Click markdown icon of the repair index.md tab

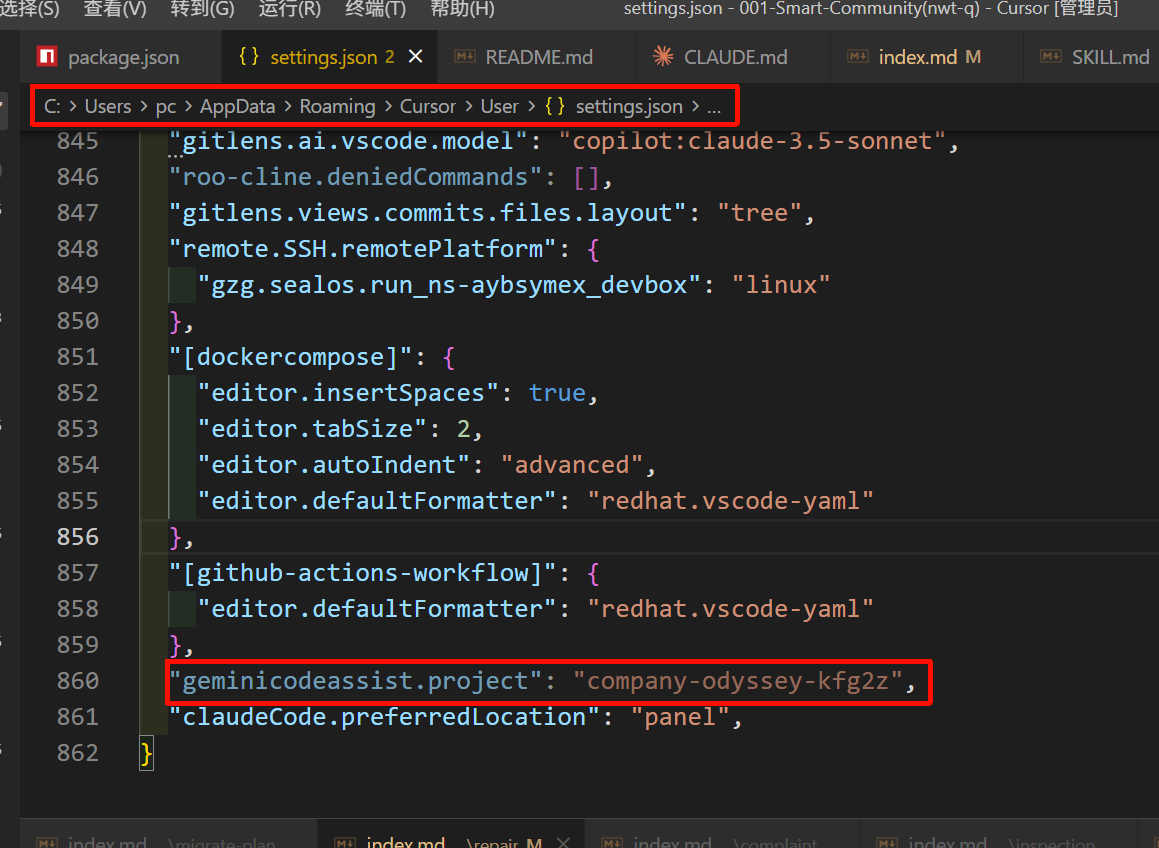click(345, 843)
